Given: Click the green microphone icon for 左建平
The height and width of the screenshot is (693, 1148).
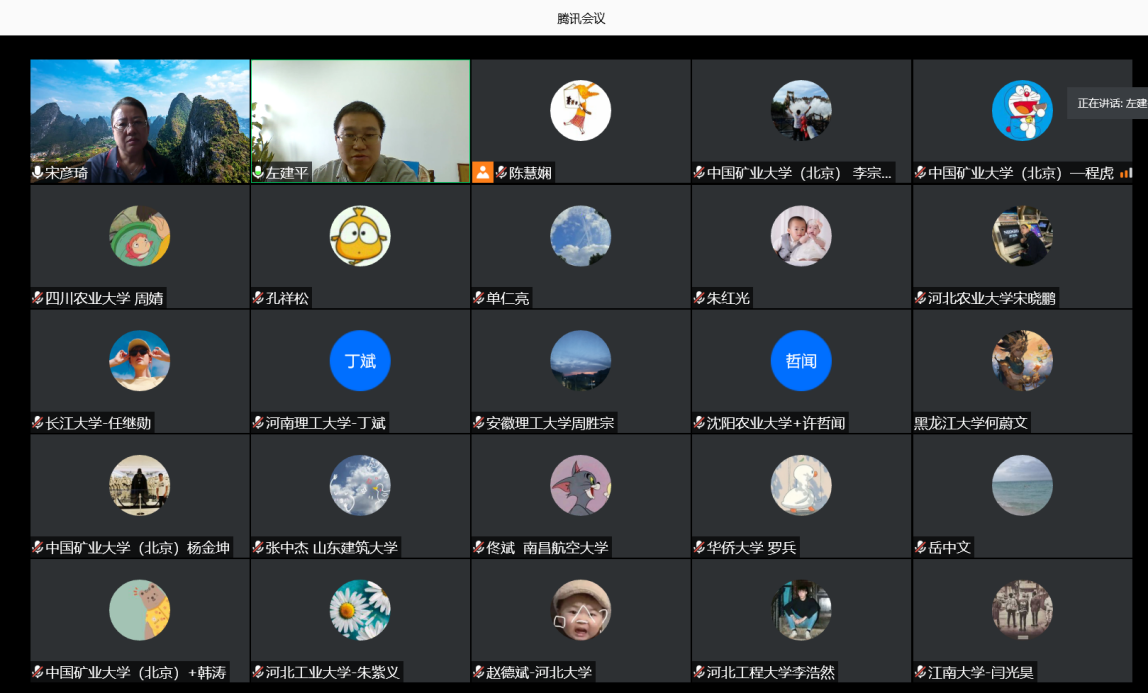Looking at the screenshot, I should point(258,173).
